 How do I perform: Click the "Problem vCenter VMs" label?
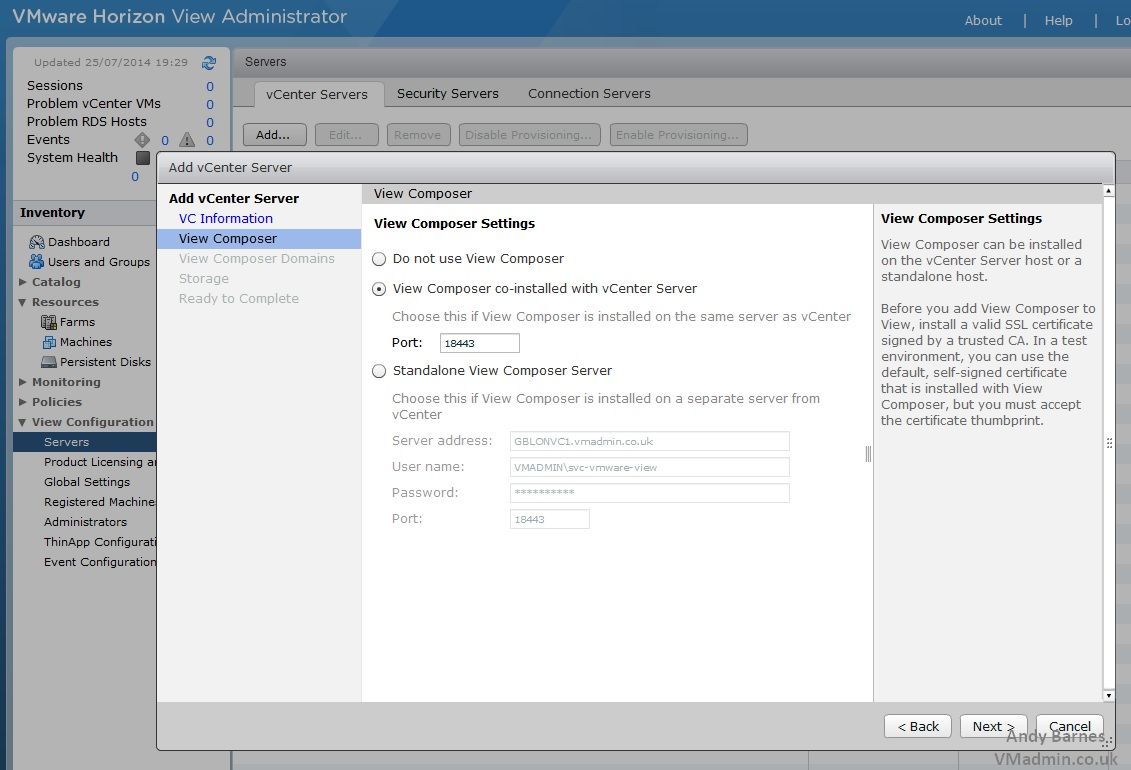(x=94, y=104)
